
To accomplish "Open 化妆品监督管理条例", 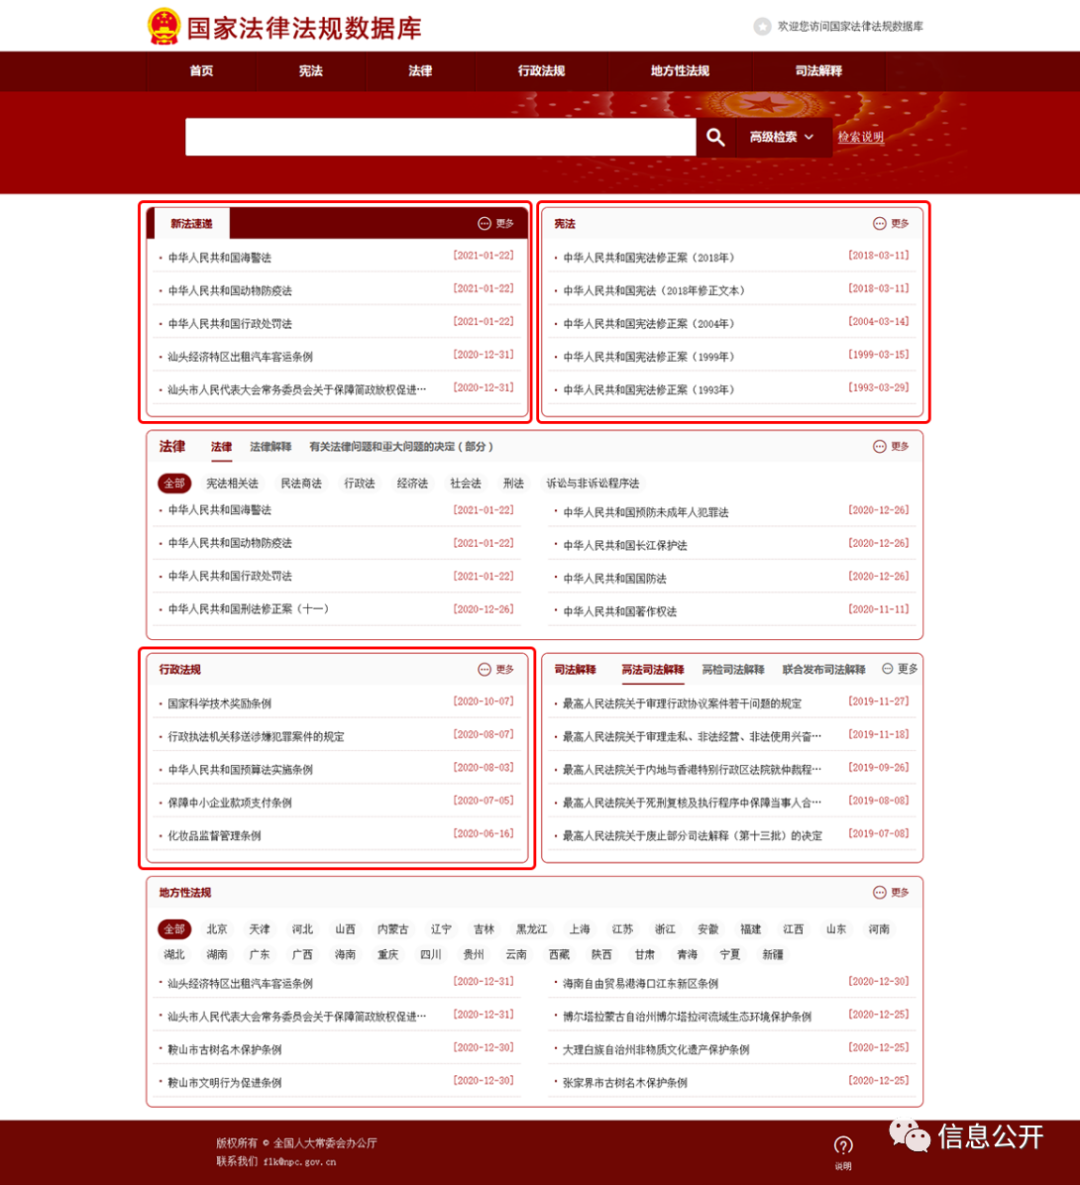I will click(214, 836).
